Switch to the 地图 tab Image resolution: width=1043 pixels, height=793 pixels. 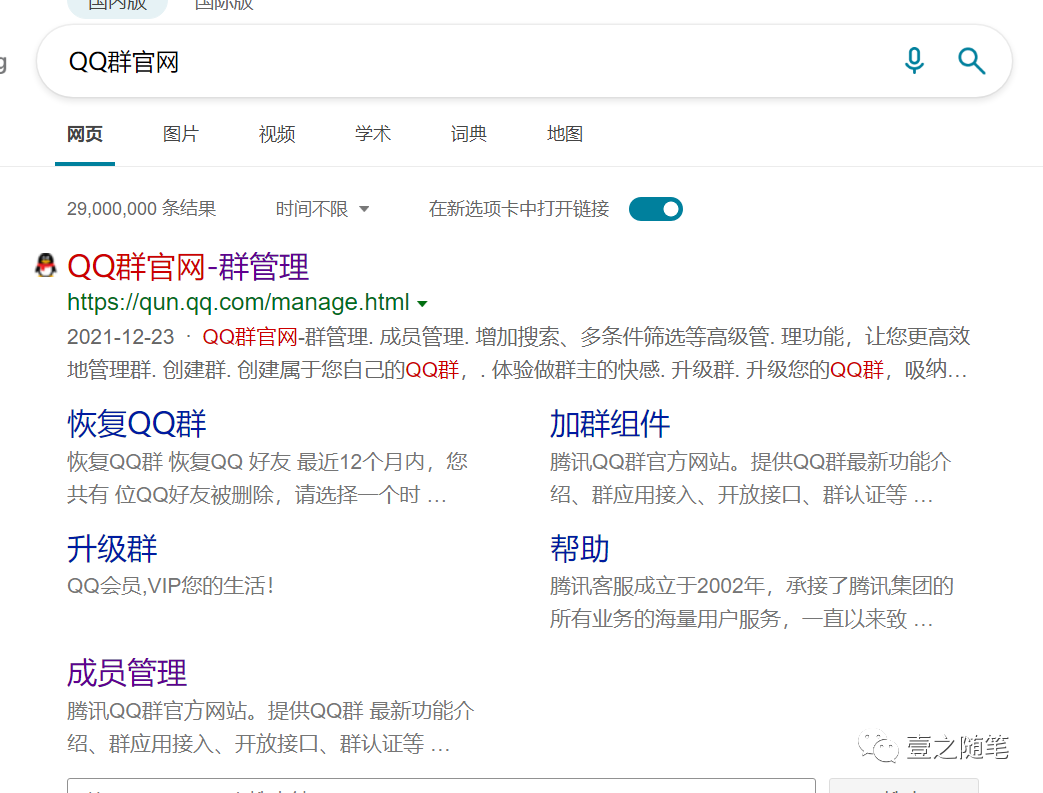[x=564, y=134]
